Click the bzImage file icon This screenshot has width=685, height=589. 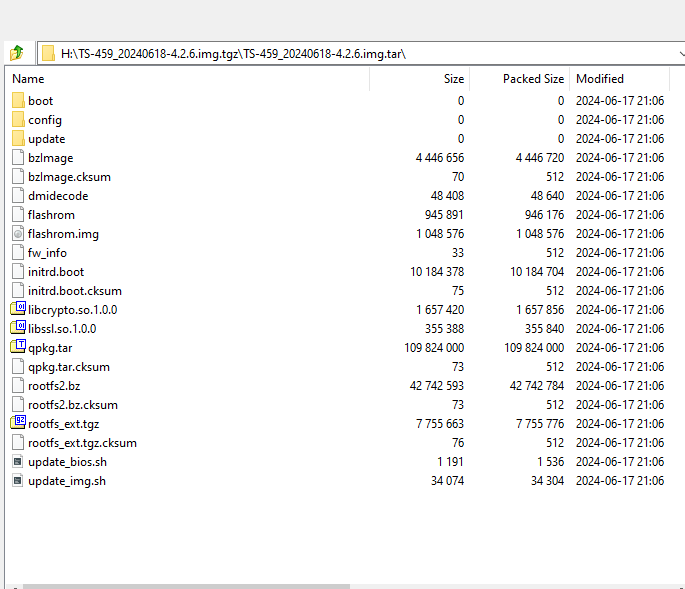[18, 158]
